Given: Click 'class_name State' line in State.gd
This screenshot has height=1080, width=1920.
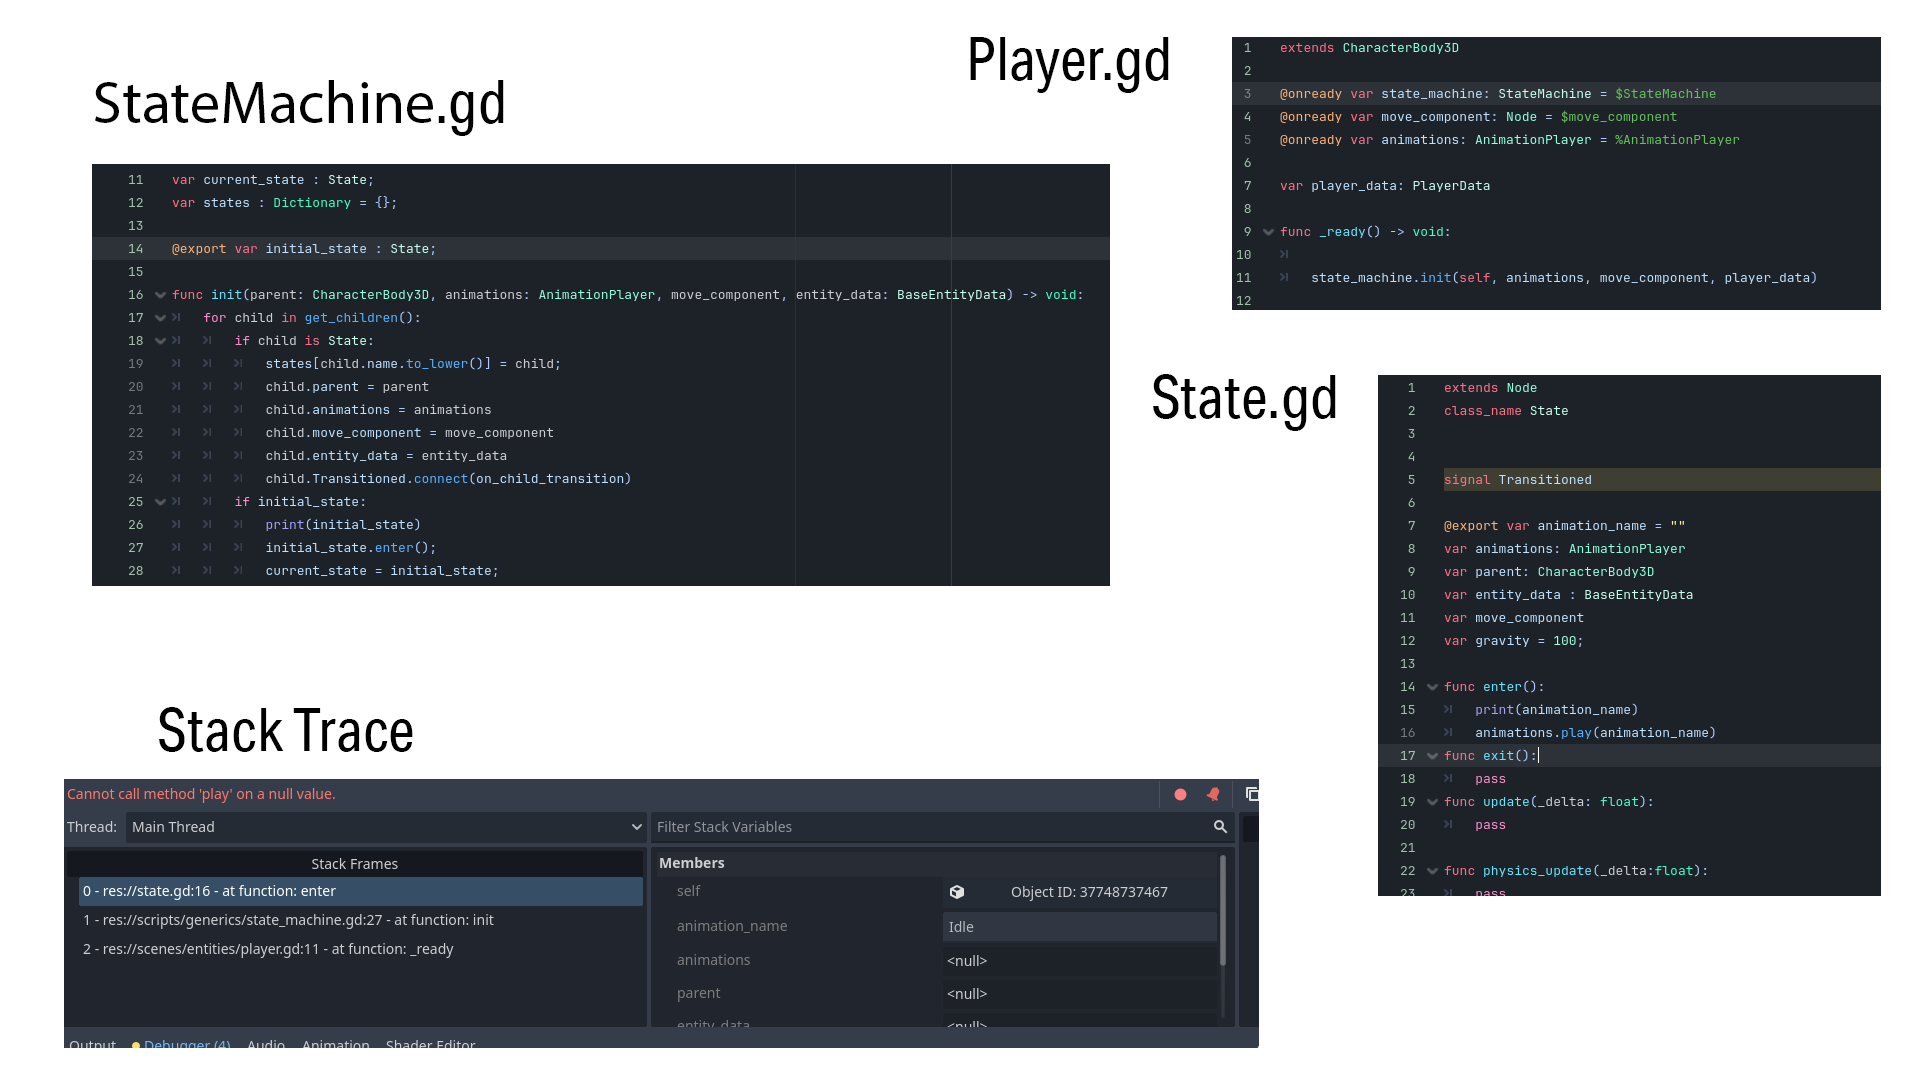Looking at the screenshot, I should click(x=1506, y=411).
